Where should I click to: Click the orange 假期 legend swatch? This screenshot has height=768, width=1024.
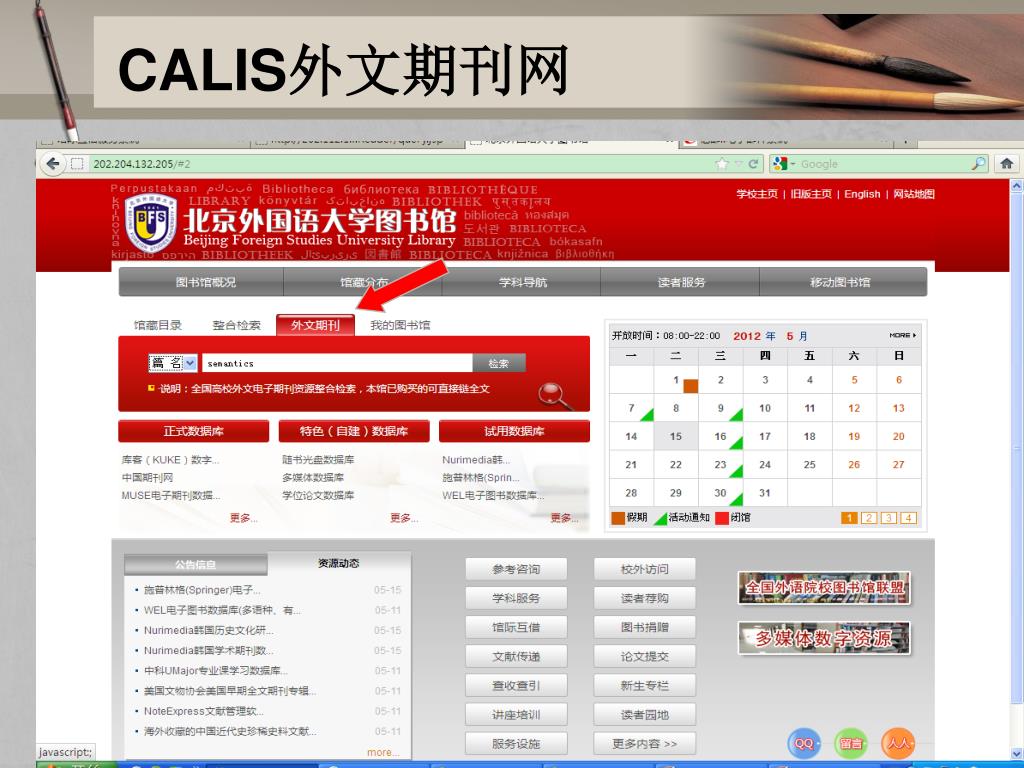[618, 518]
